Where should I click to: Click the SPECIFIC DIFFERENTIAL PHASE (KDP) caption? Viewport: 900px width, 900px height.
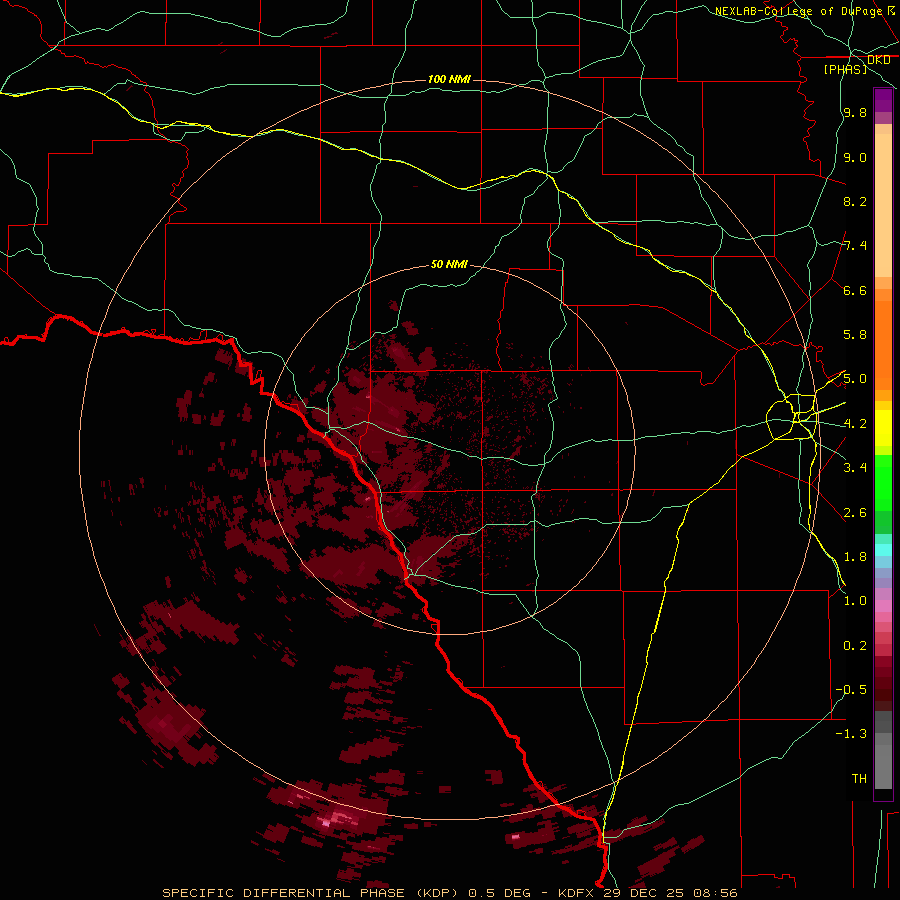click(x=309, y=893)
